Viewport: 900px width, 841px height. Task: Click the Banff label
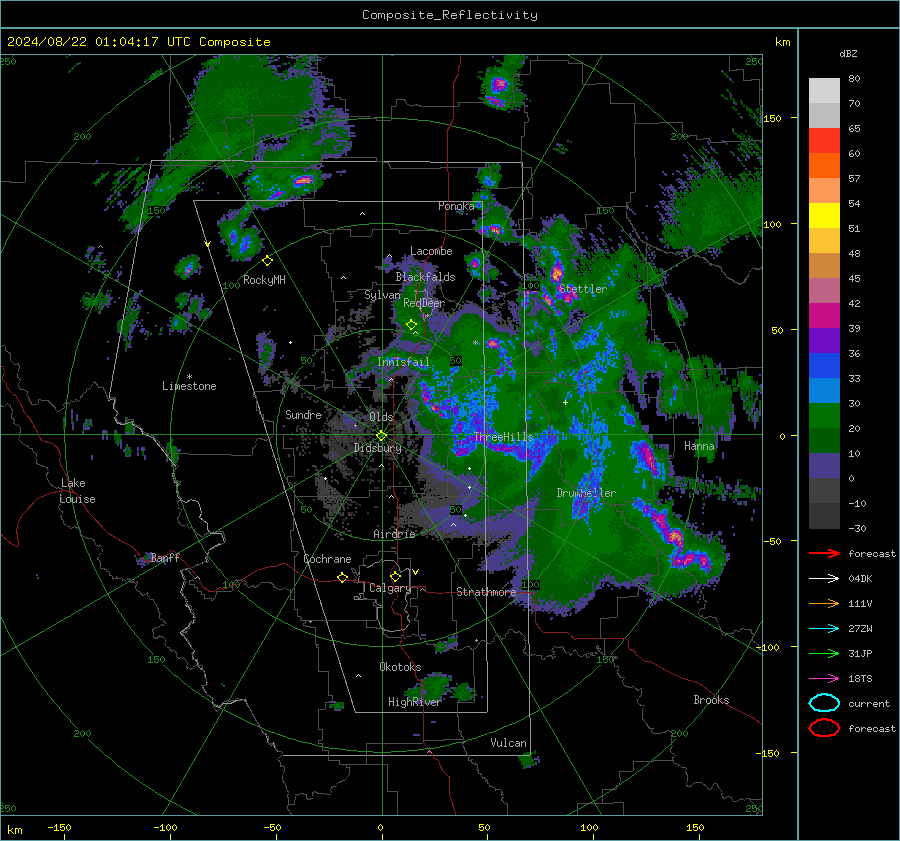(165, 557)
